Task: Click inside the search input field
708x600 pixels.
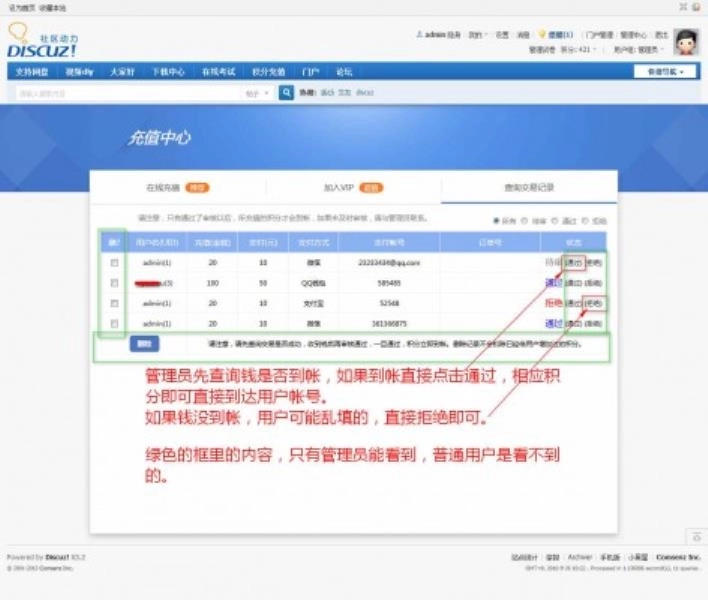Action: tap(129, 93)
